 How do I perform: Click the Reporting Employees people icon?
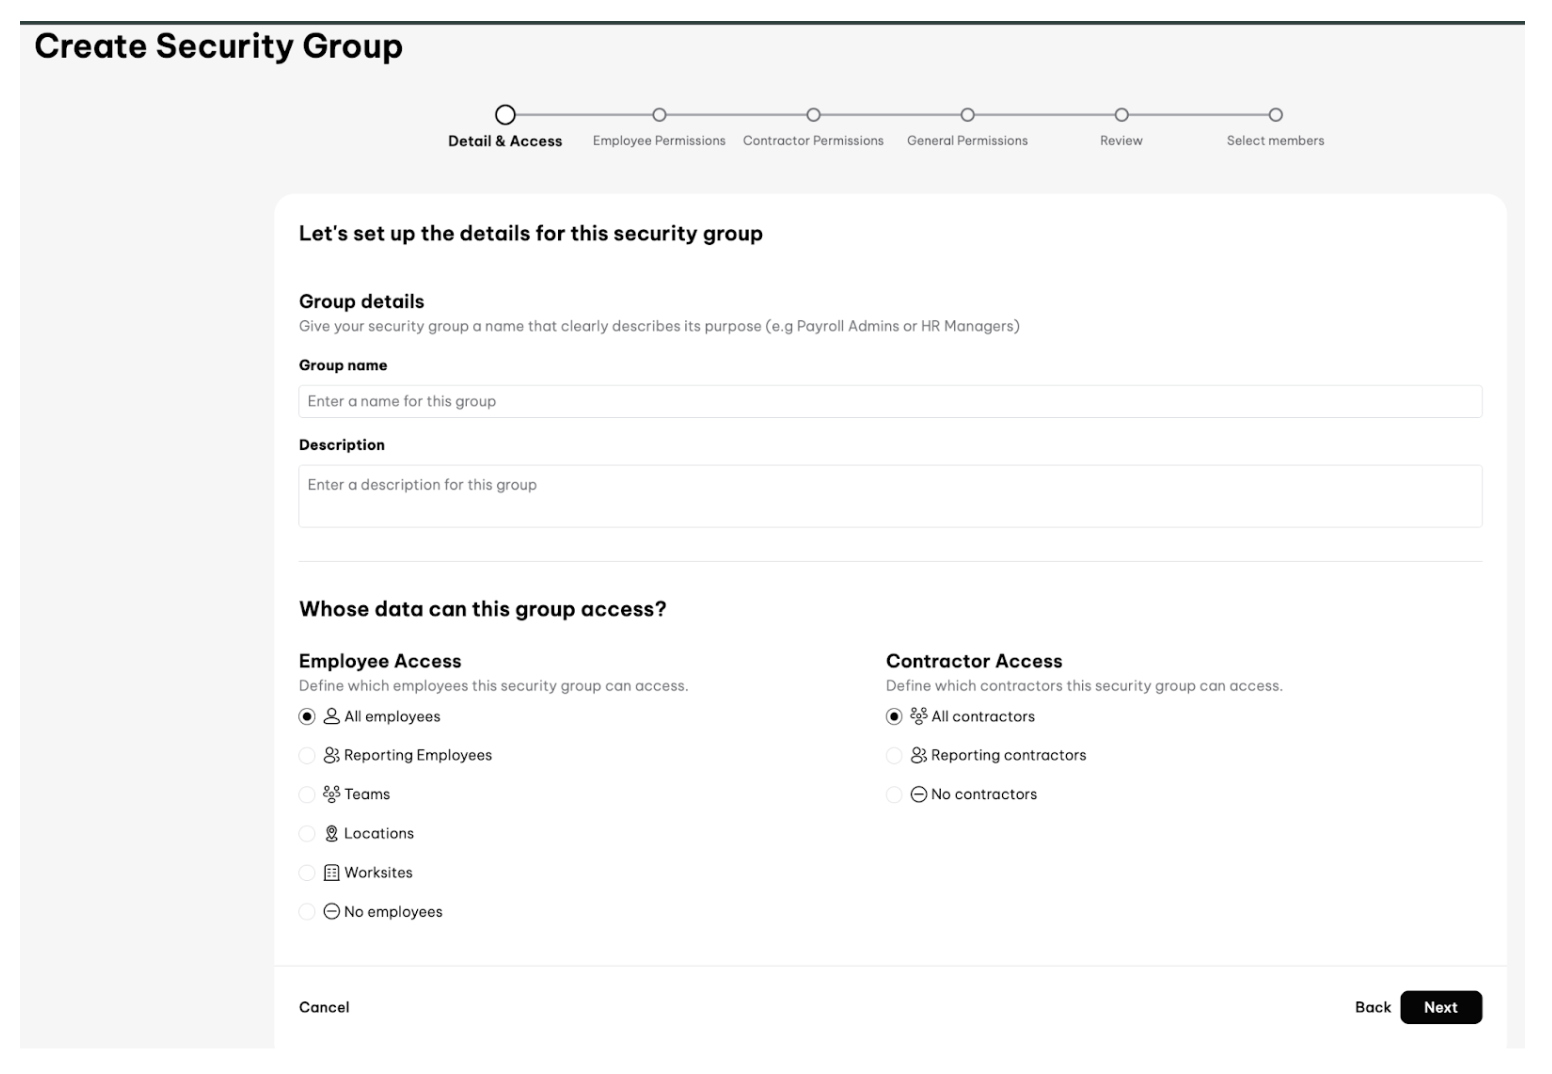(331, 755)
